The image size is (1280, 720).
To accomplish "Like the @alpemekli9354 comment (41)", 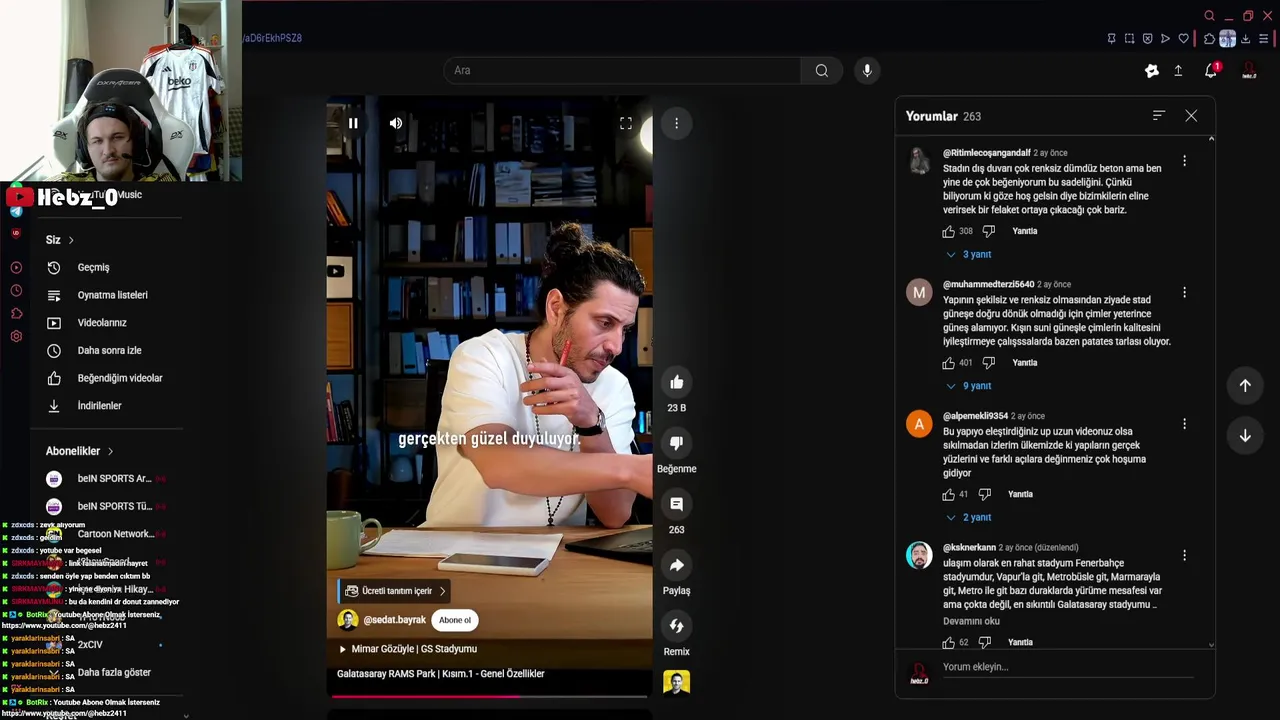I will [x=948, y=494].
